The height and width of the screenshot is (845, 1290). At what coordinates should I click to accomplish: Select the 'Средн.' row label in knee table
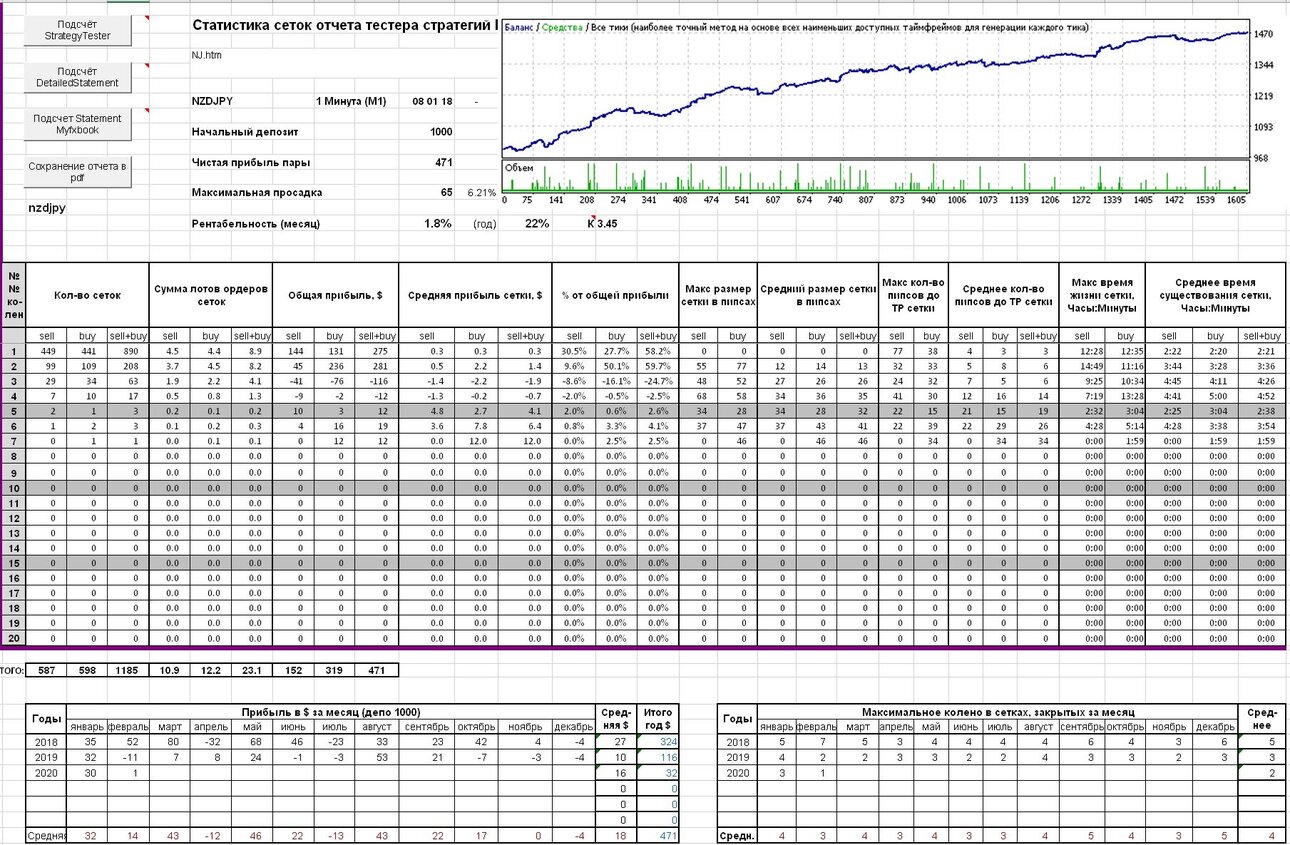(x=738, y=835)
